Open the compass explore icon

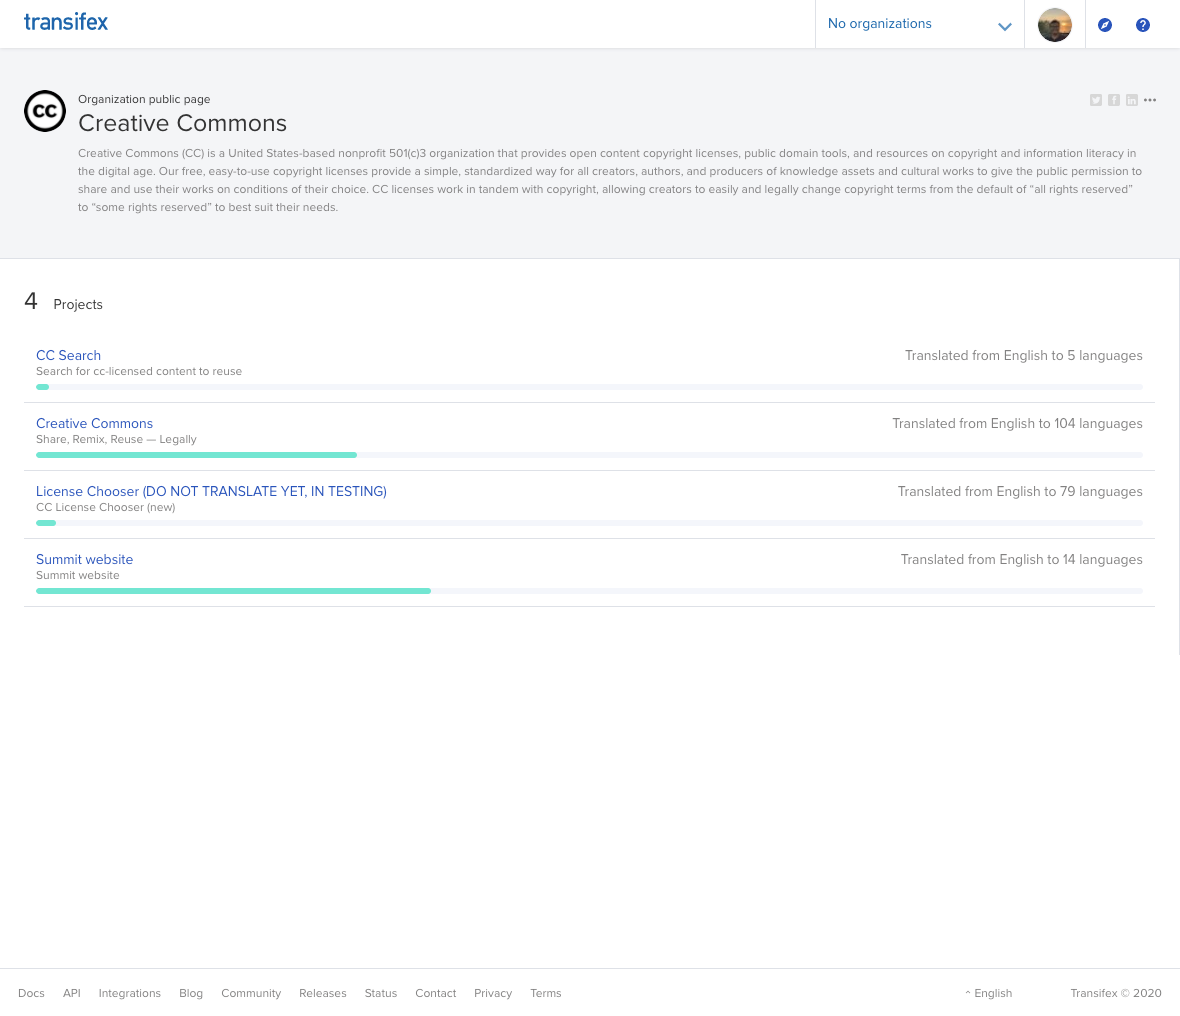(1105, 25)
